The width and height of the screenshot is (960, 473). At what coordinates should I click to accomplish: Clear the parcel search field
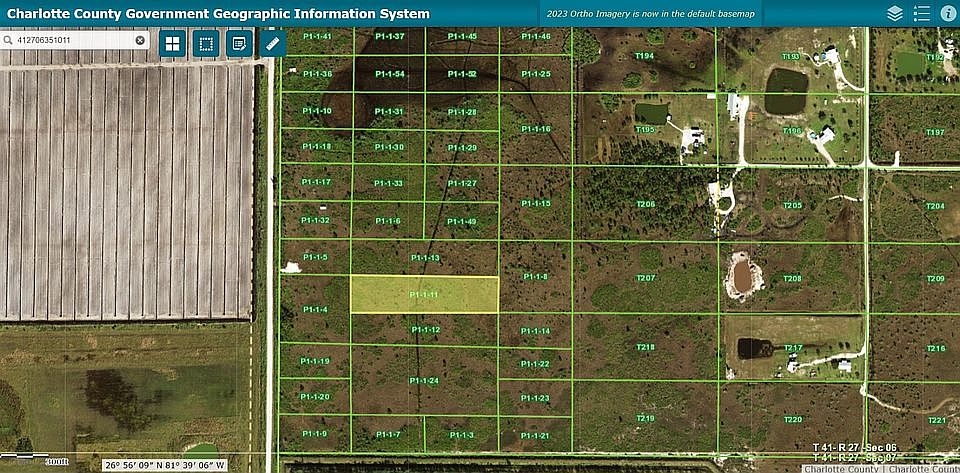(x=140, y=41)
